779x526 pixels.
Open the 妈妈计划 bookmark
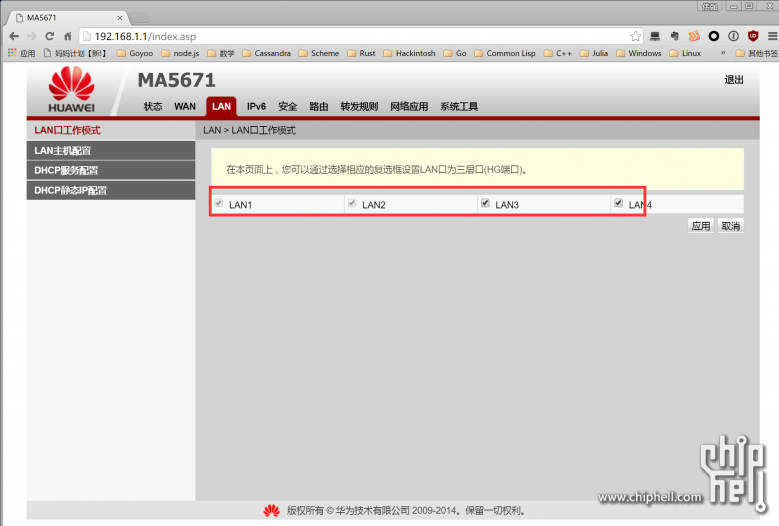click(x=76, y=53)
